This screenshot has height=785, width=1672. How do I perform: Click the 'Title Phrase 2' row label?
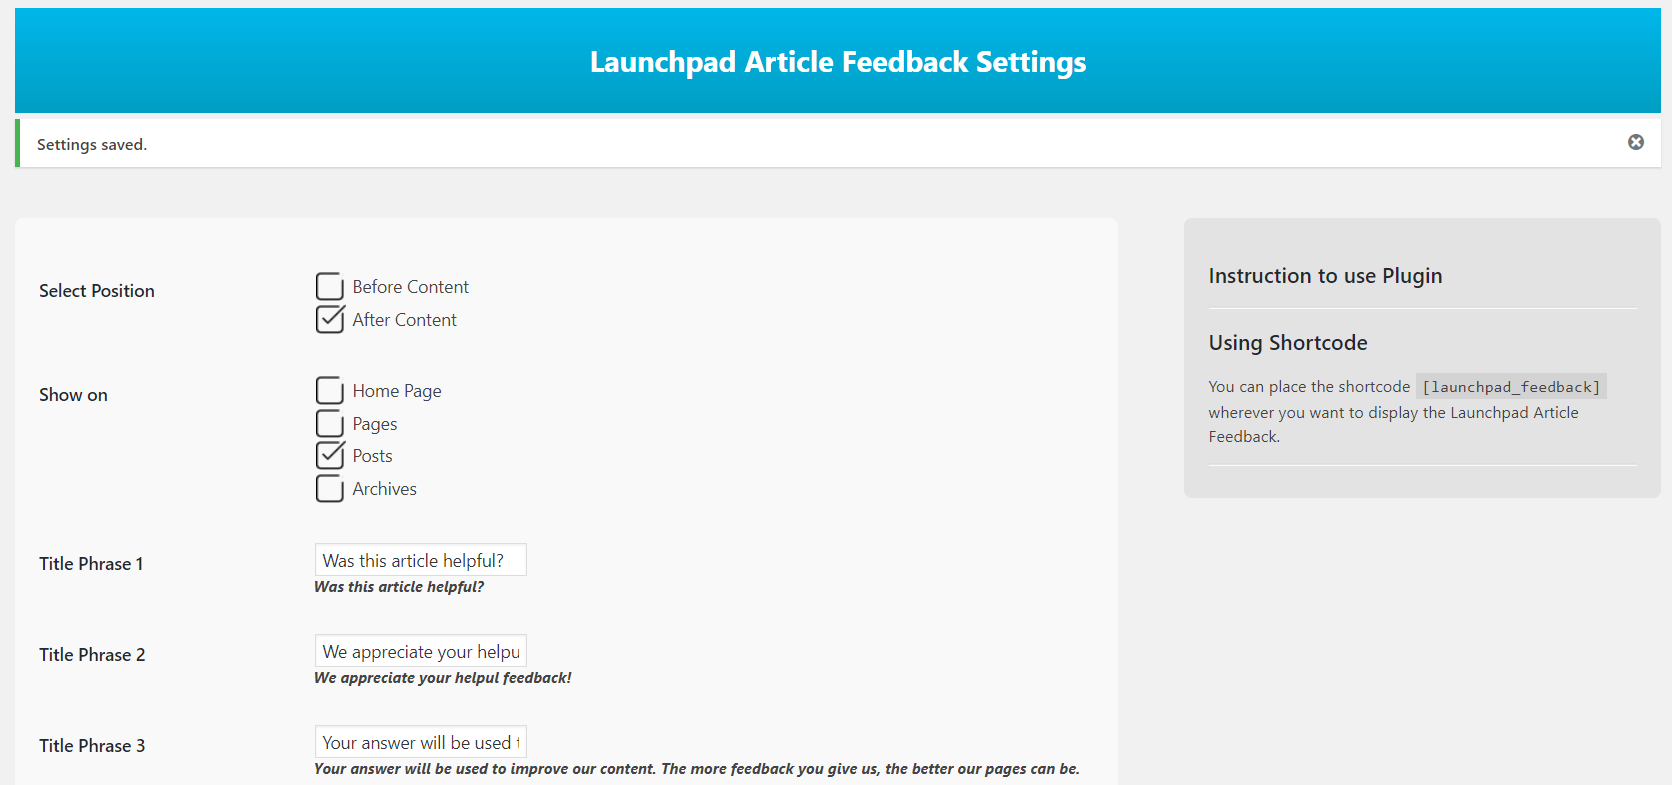click(92, 655)
